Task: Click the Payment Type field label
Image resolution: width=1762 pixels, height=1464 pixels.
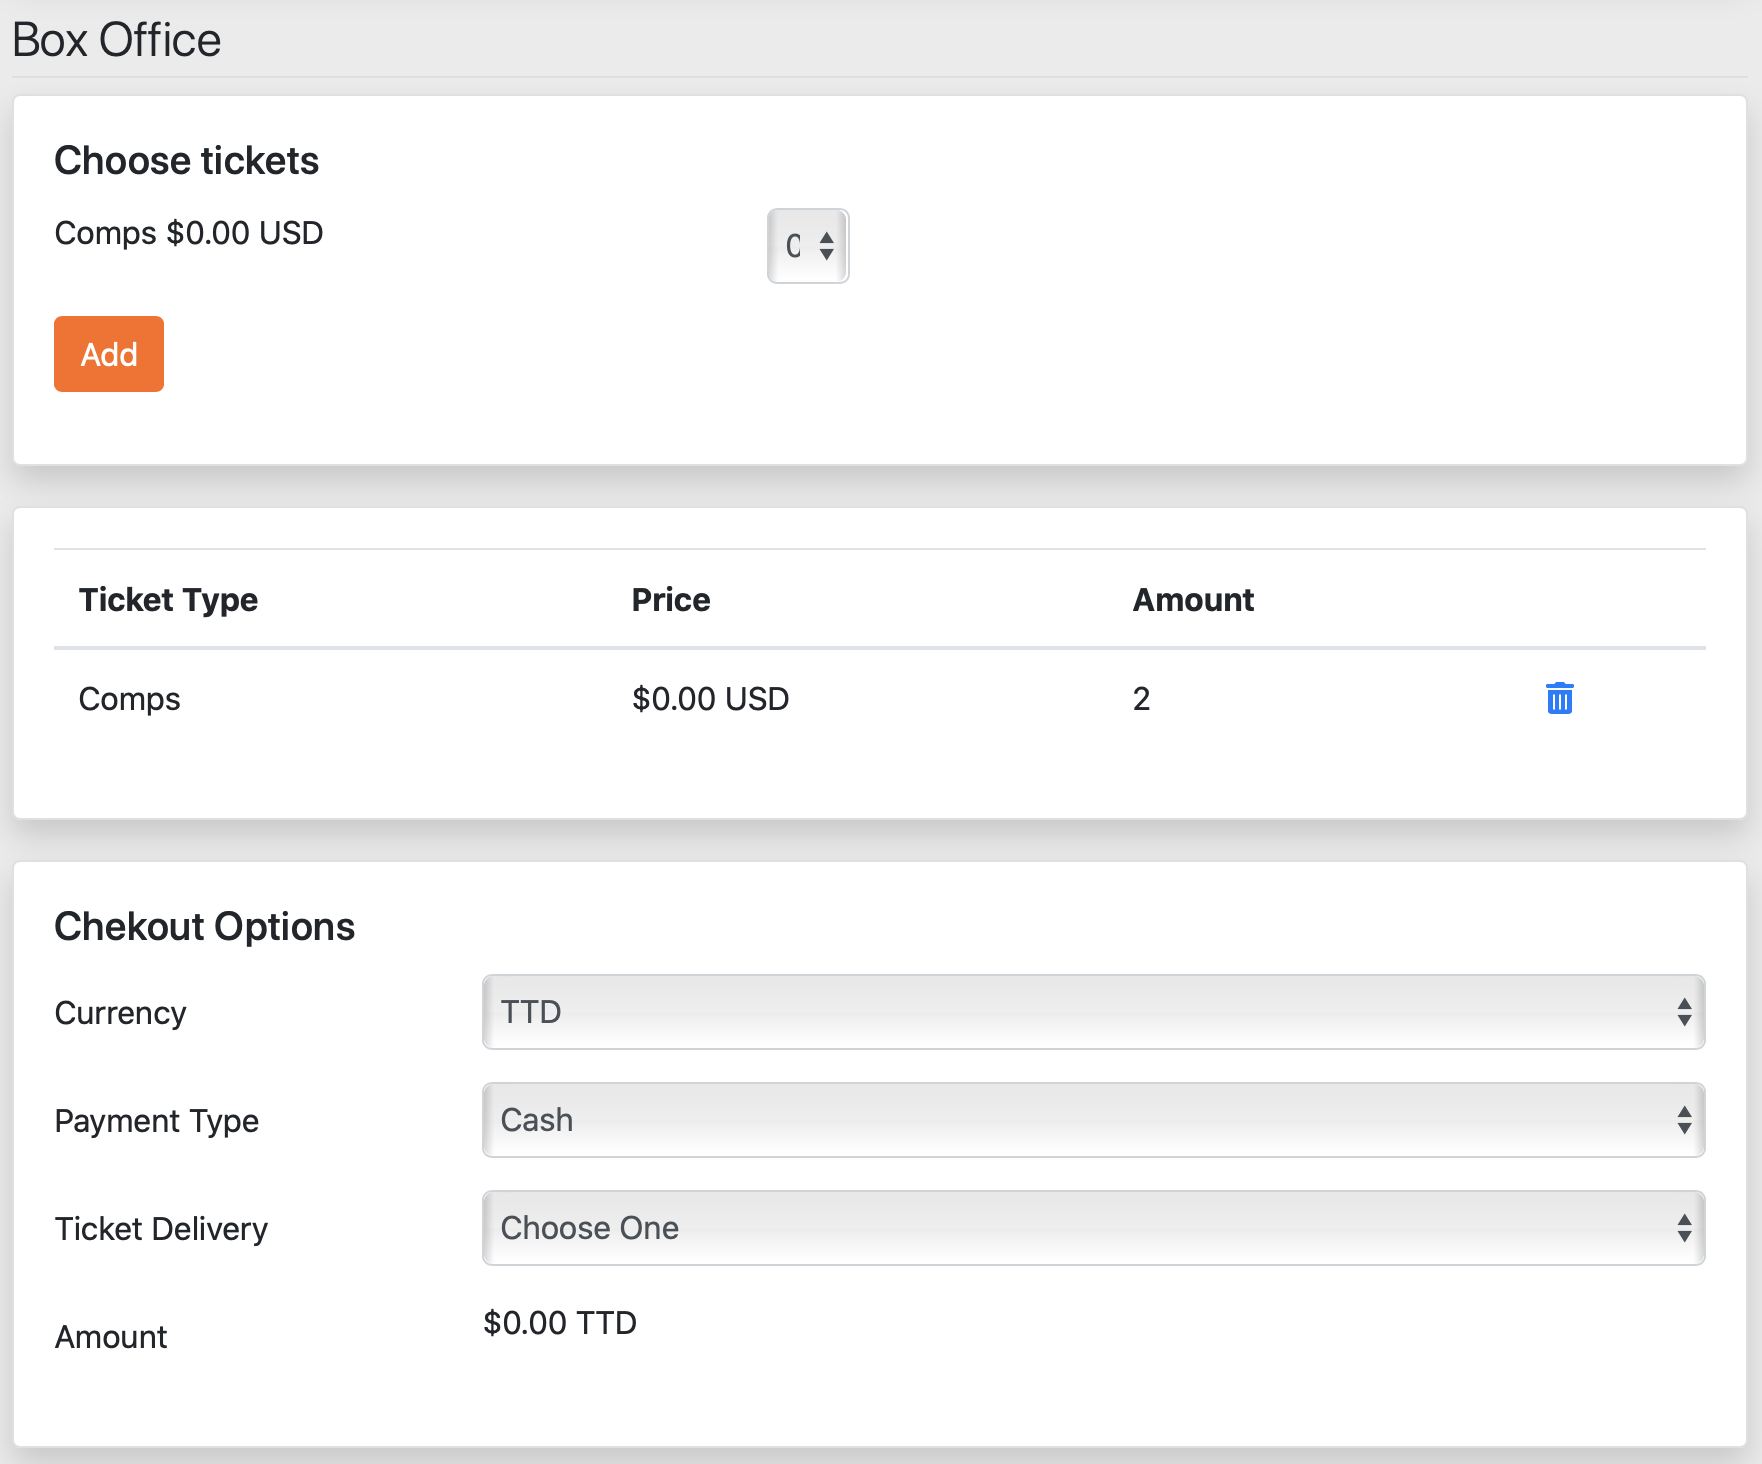Action: point(157,1121)
